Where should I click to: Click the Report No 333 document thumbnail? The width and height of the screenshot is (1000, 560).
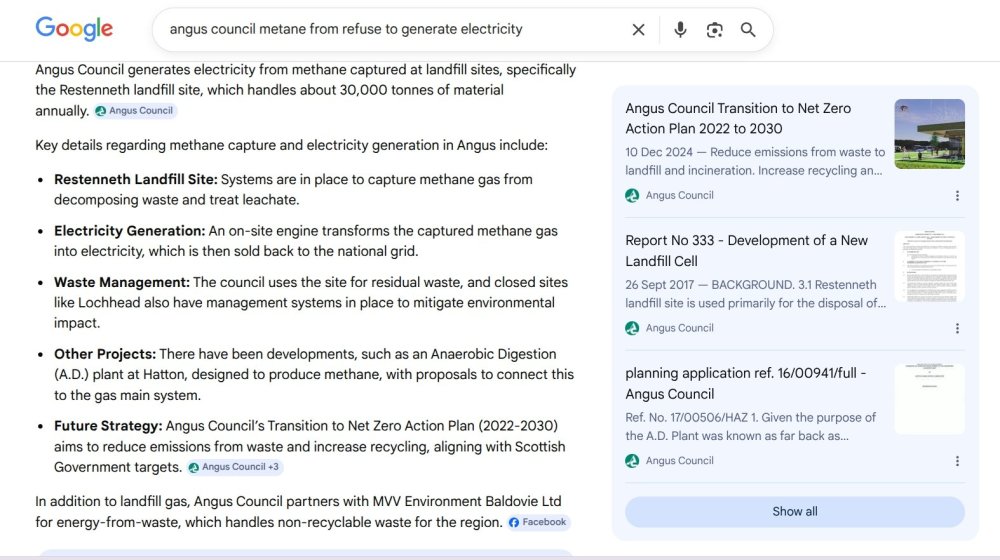click(x=929, y=267)
